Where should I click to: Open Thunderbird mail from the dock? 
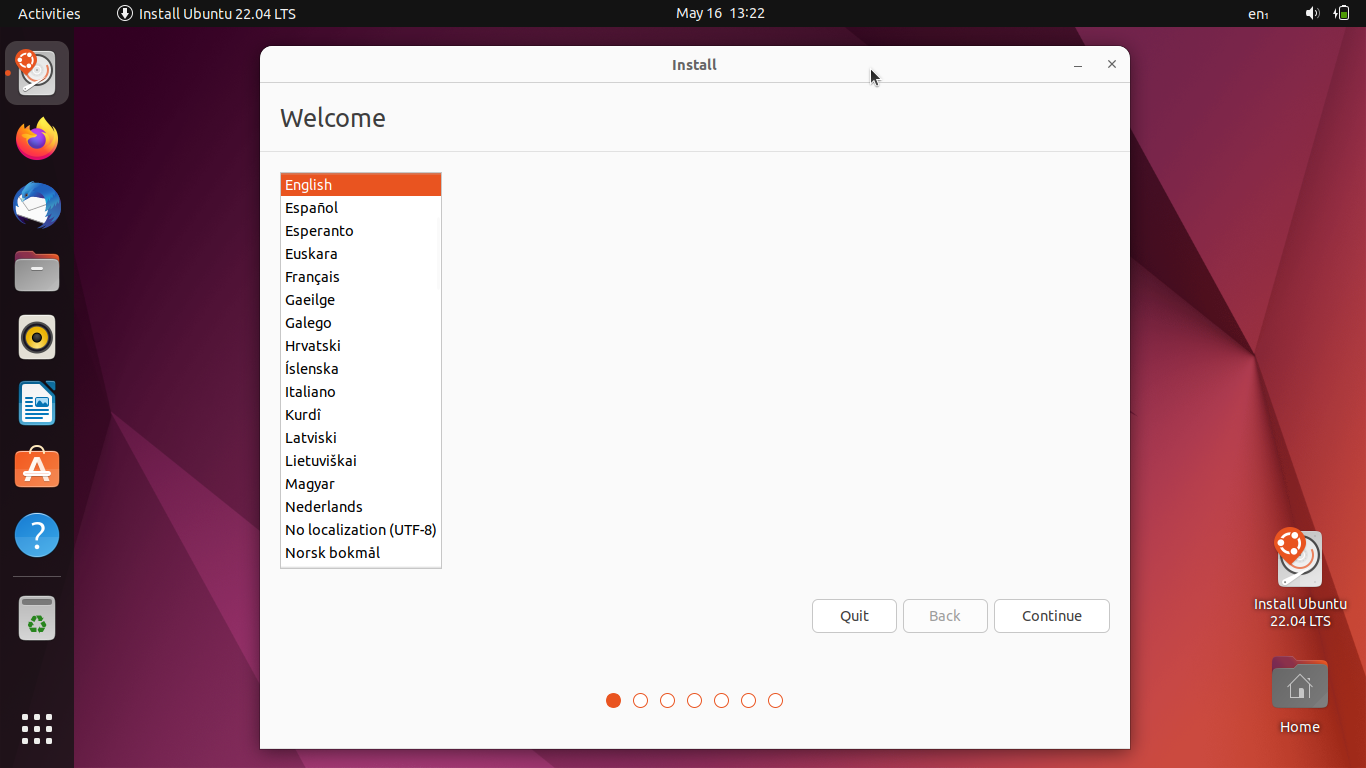point(37,205)
